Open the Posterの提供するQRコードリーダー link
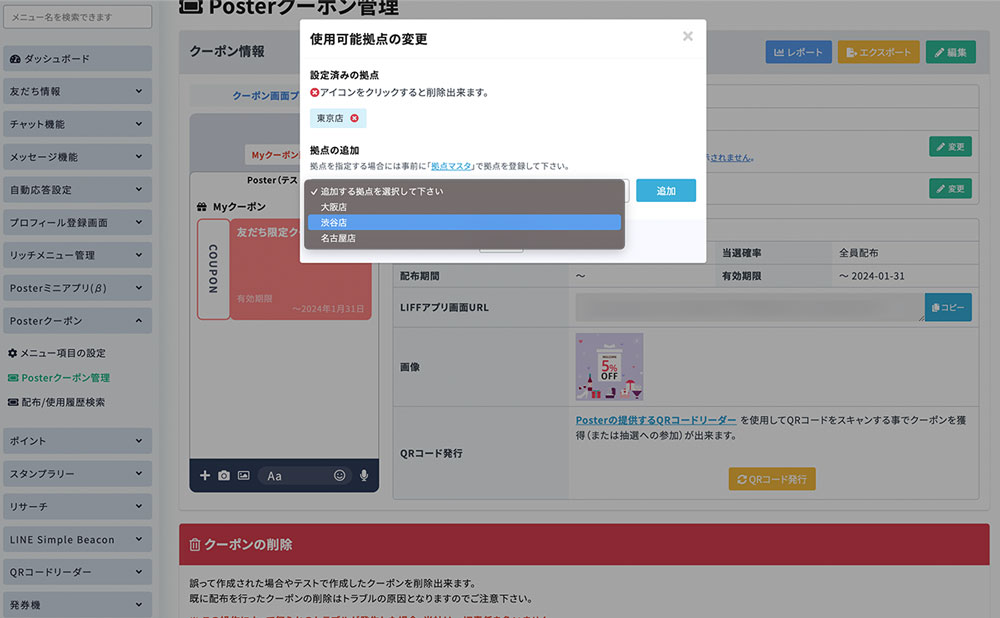Image resolution: width=1000 pixels, height=618 pixels. (x=656, y=420)
